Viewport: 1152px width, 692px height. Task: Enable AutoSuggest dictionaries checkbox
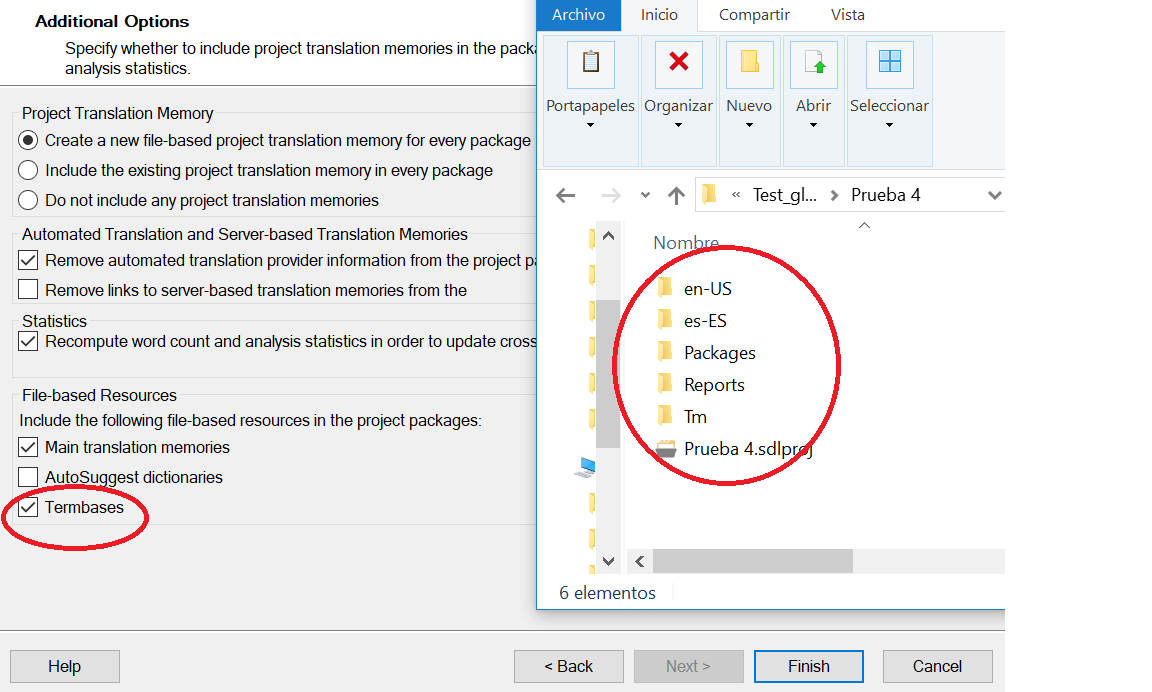tap(29, 478)
